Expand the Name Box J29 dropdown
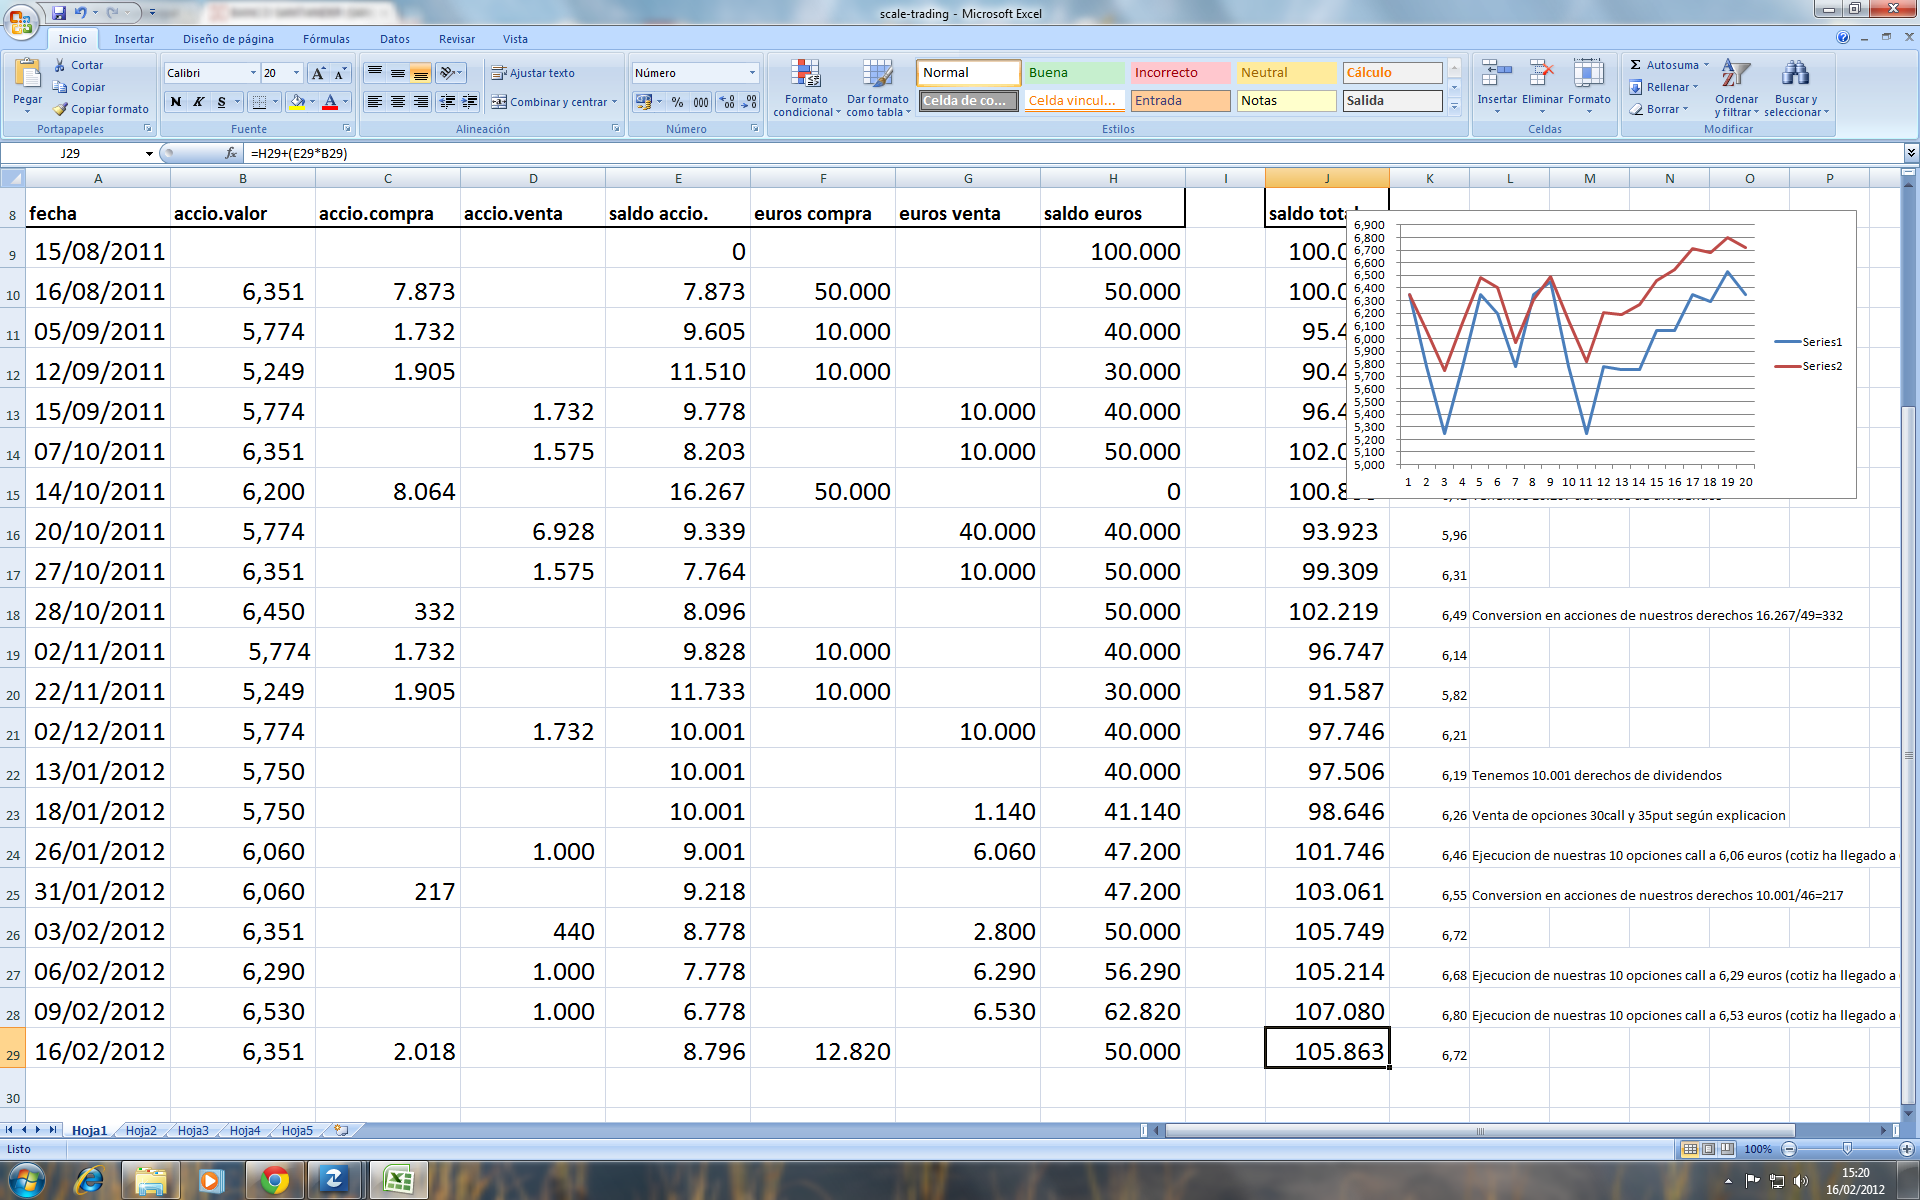 coord(149,153)
